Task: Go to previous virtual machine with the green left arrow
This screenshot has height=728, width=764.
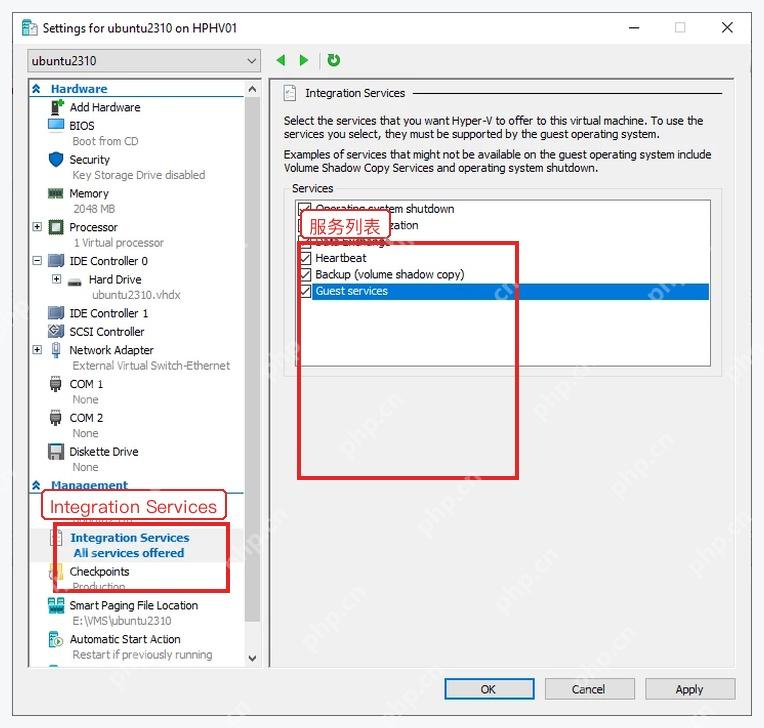Action: [x=281, y=60]
